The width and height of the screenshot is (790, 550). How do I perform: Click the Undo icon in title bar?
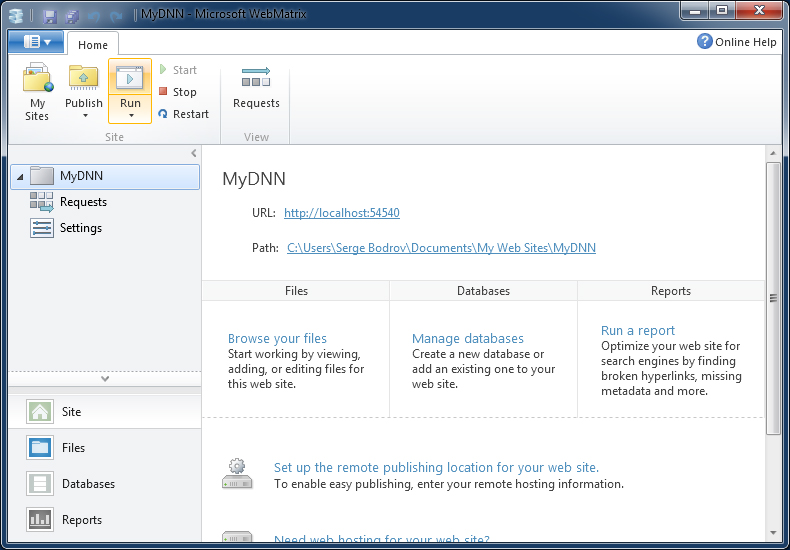point(94,17)
